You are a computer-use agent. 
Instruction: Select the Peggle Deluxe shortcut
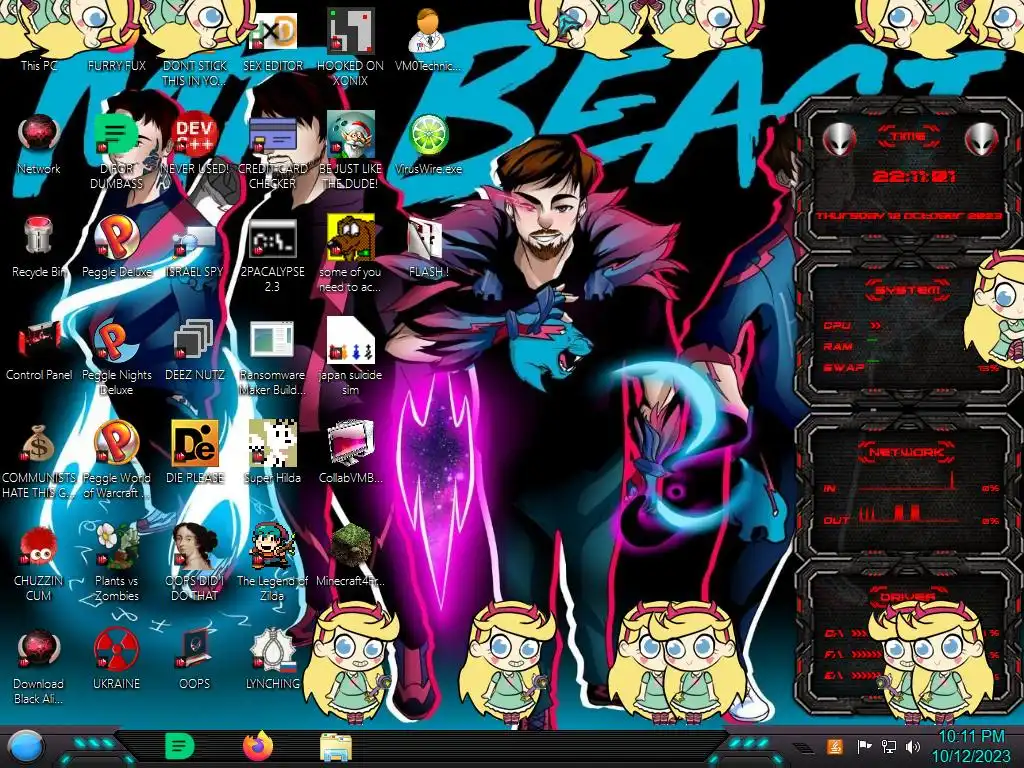(x=116, y=247)
